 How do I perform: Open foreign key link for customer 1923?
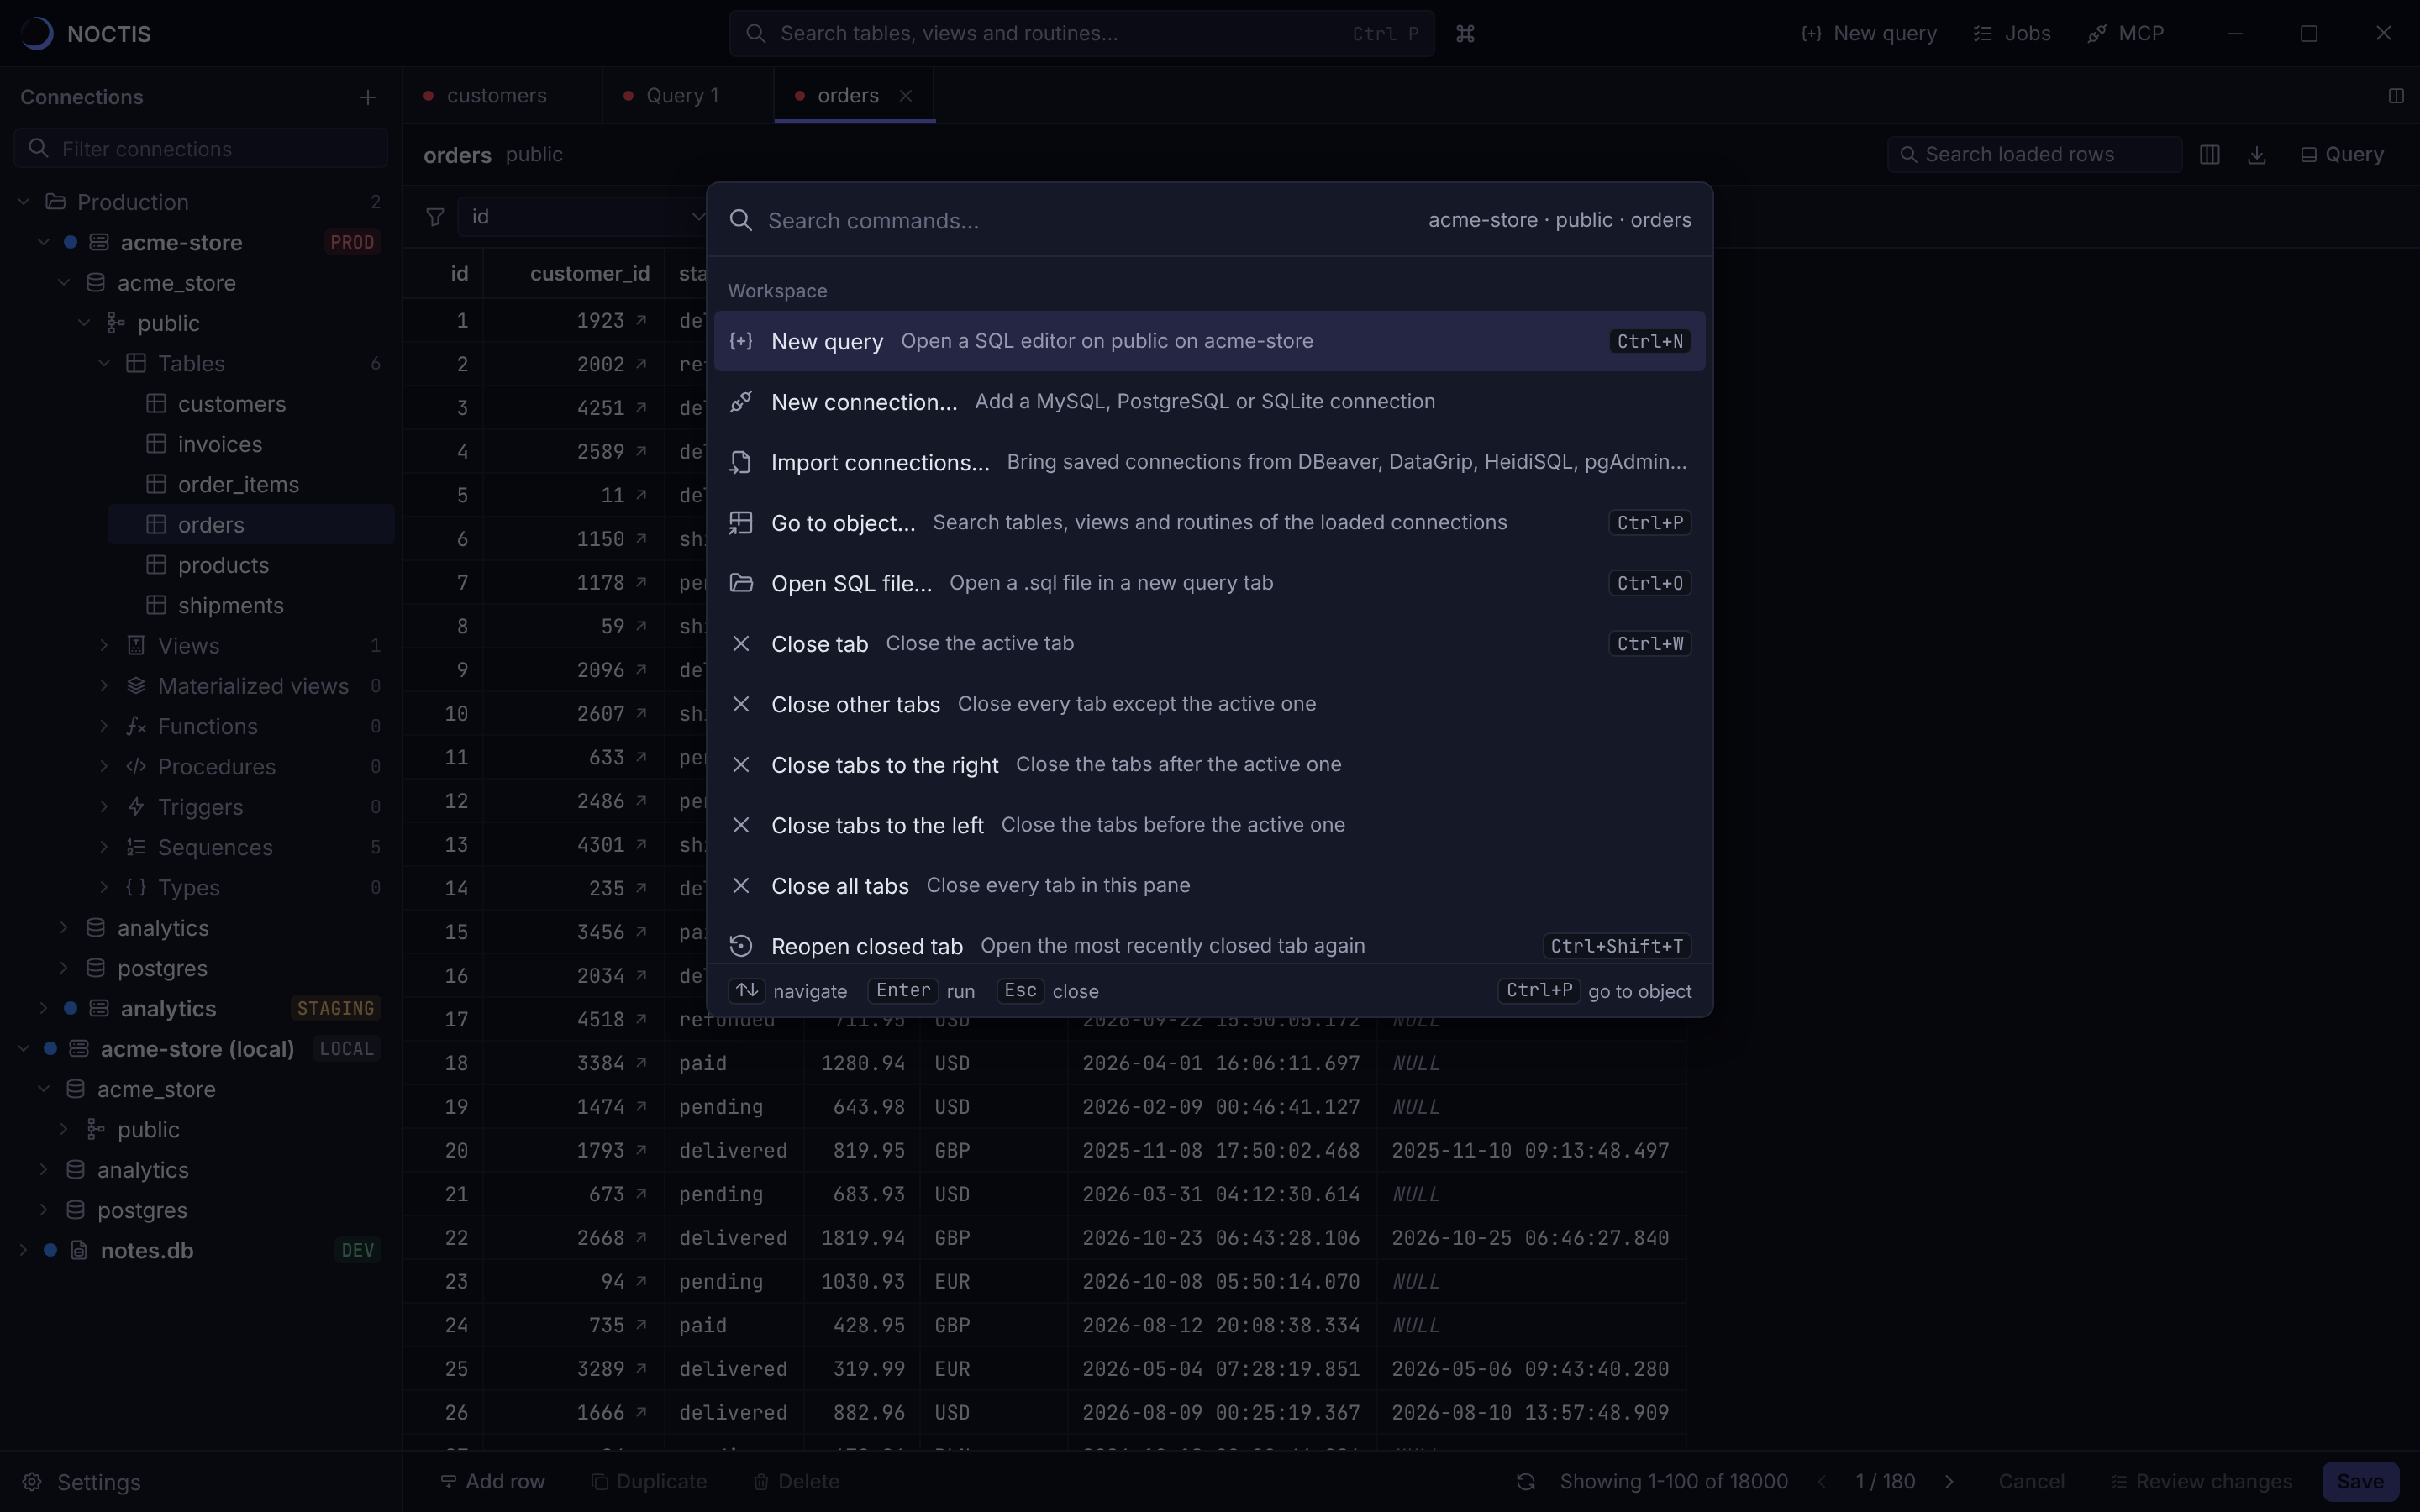(x=641, y=320)
